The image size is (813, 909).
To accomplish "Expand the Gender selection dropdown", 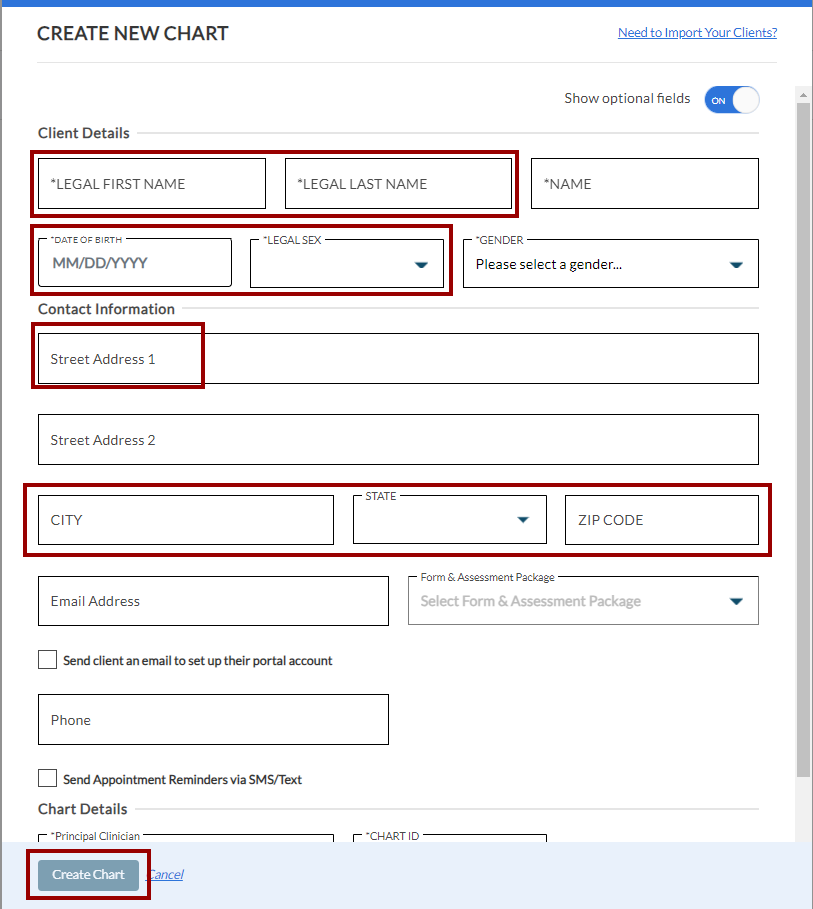I will coord(610,265).
